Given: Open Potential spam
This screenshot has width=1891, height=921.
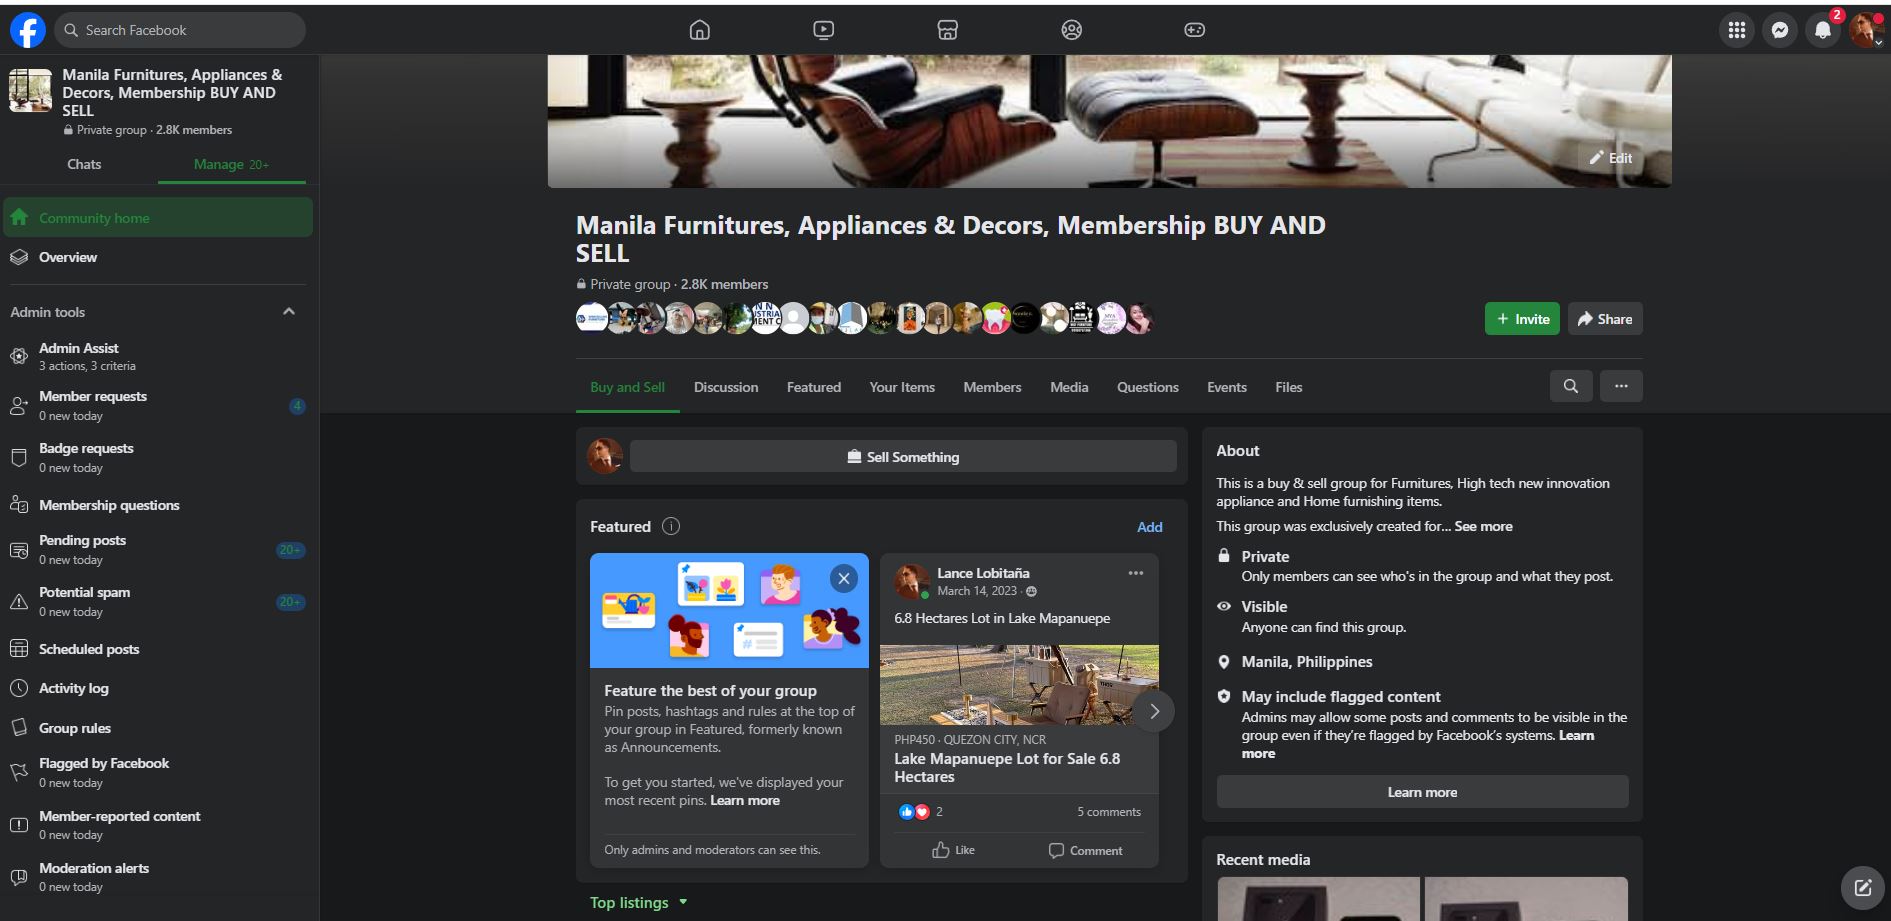Looking at the screenshot, I should (158, 601).
